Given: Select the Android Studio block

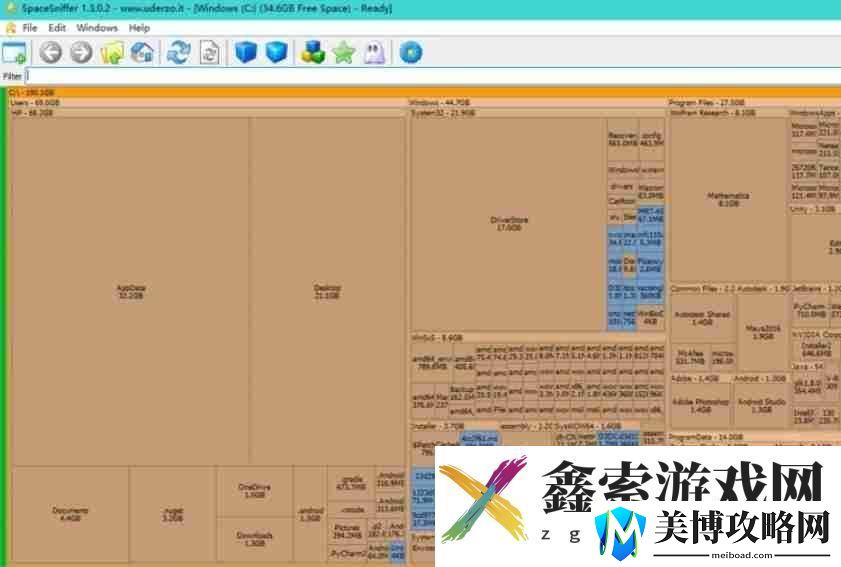Looking at the screenshot, I should pos(761,405).
